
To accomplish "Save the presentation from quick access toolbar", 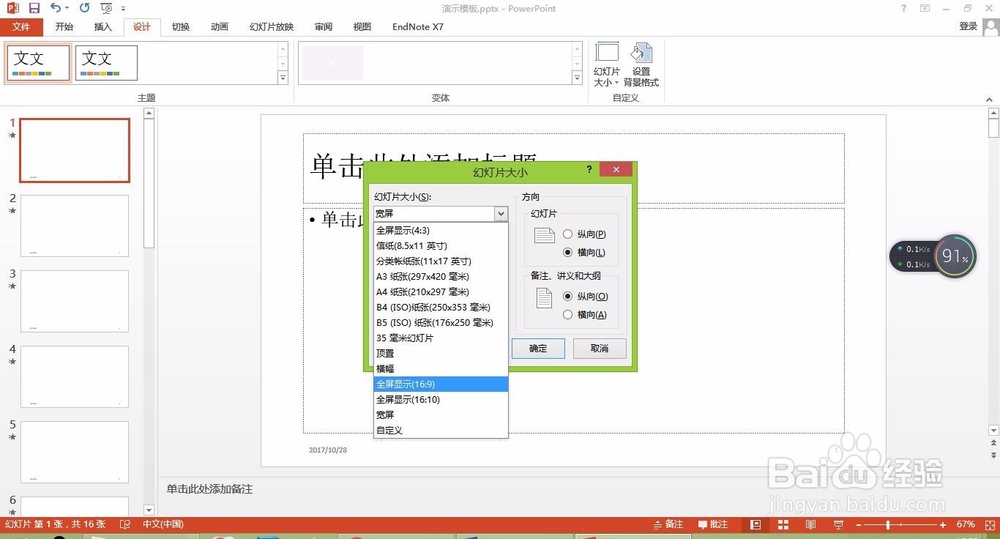I will 34,8.
